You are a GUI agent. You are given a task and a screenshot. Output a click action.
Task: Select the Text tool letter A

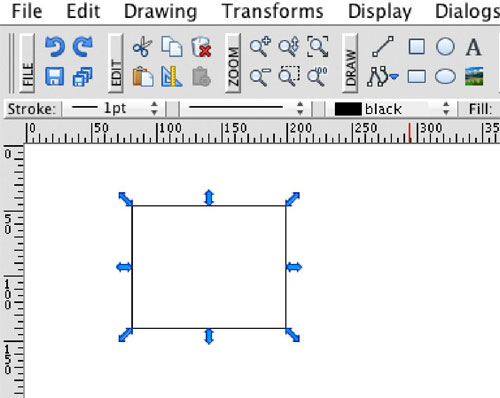pyautogui.click(x=473, y=47)
